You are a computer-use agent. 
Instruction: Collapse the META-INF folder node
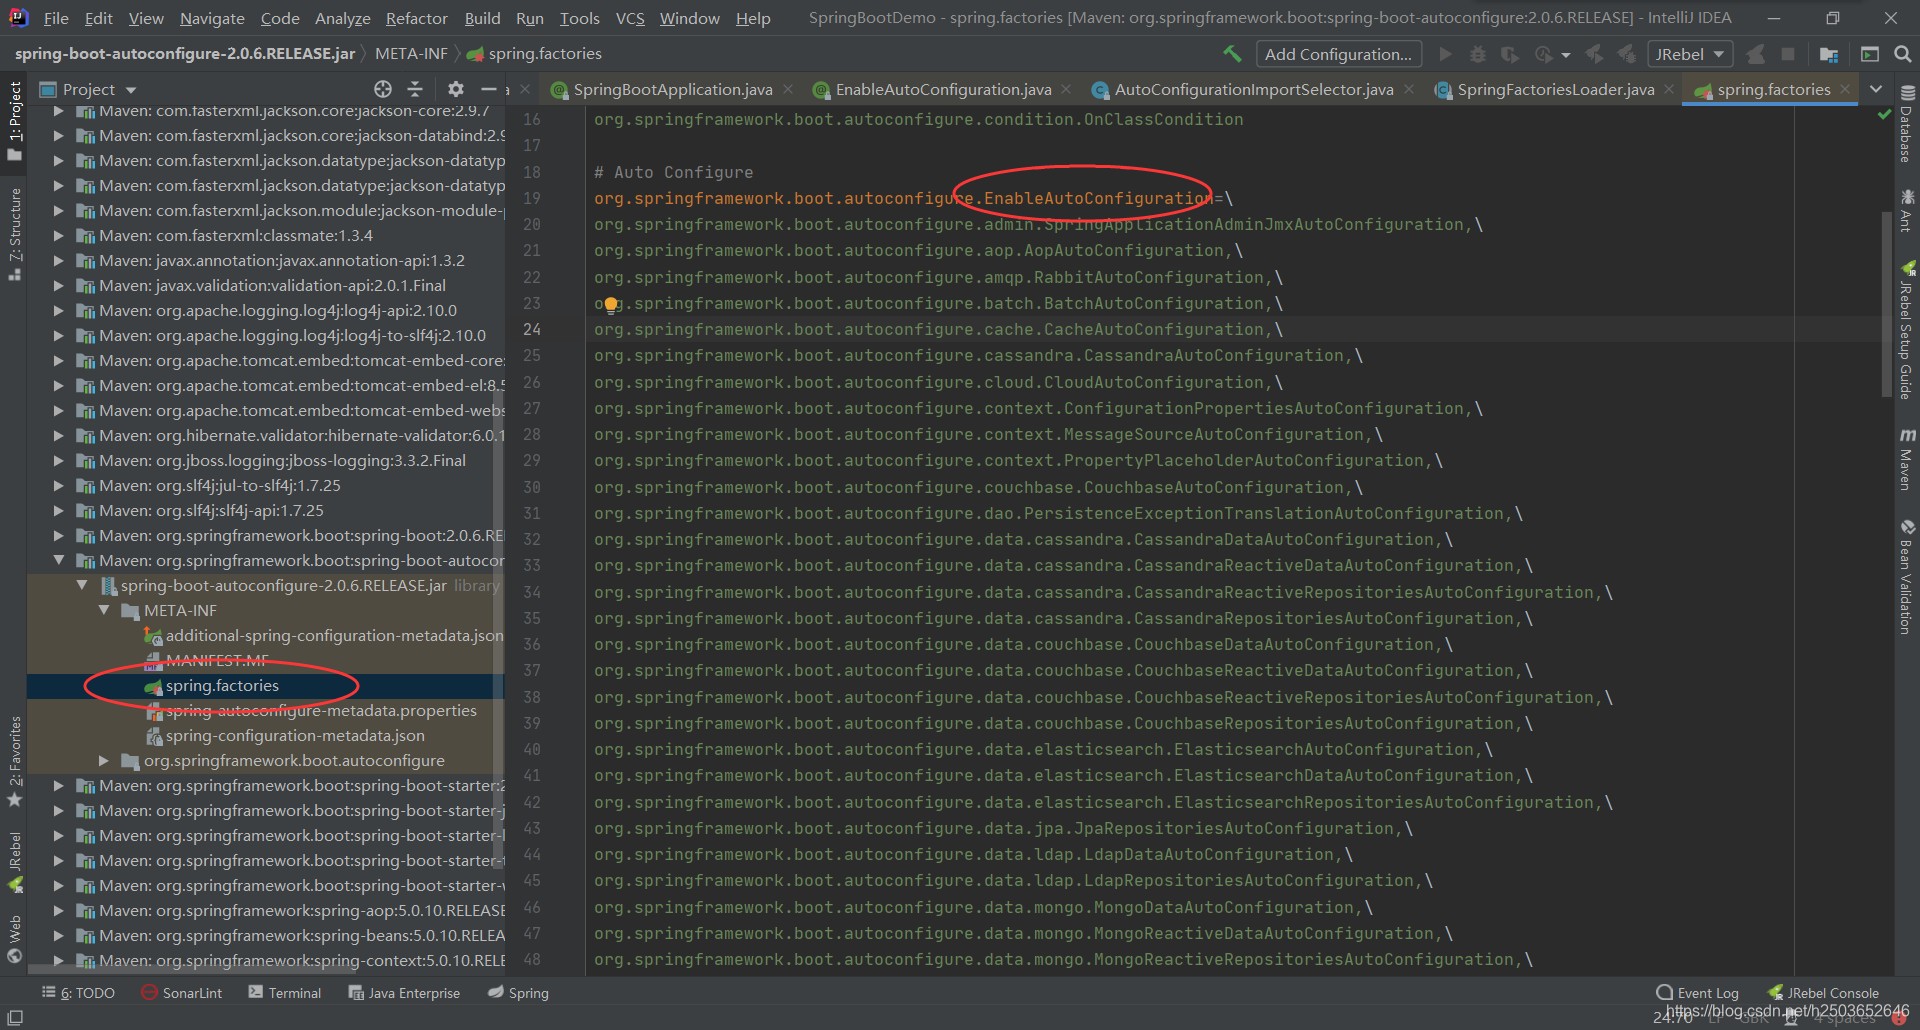(x=104, y=610)
